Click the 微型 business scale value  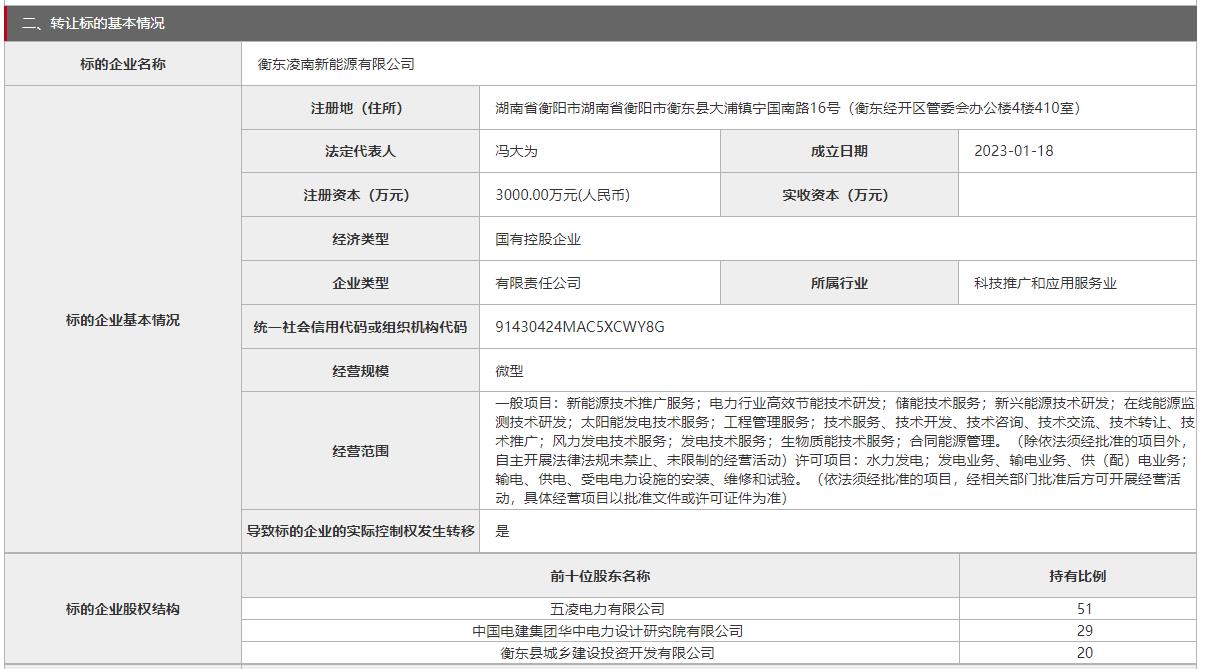tap(509, 371)
